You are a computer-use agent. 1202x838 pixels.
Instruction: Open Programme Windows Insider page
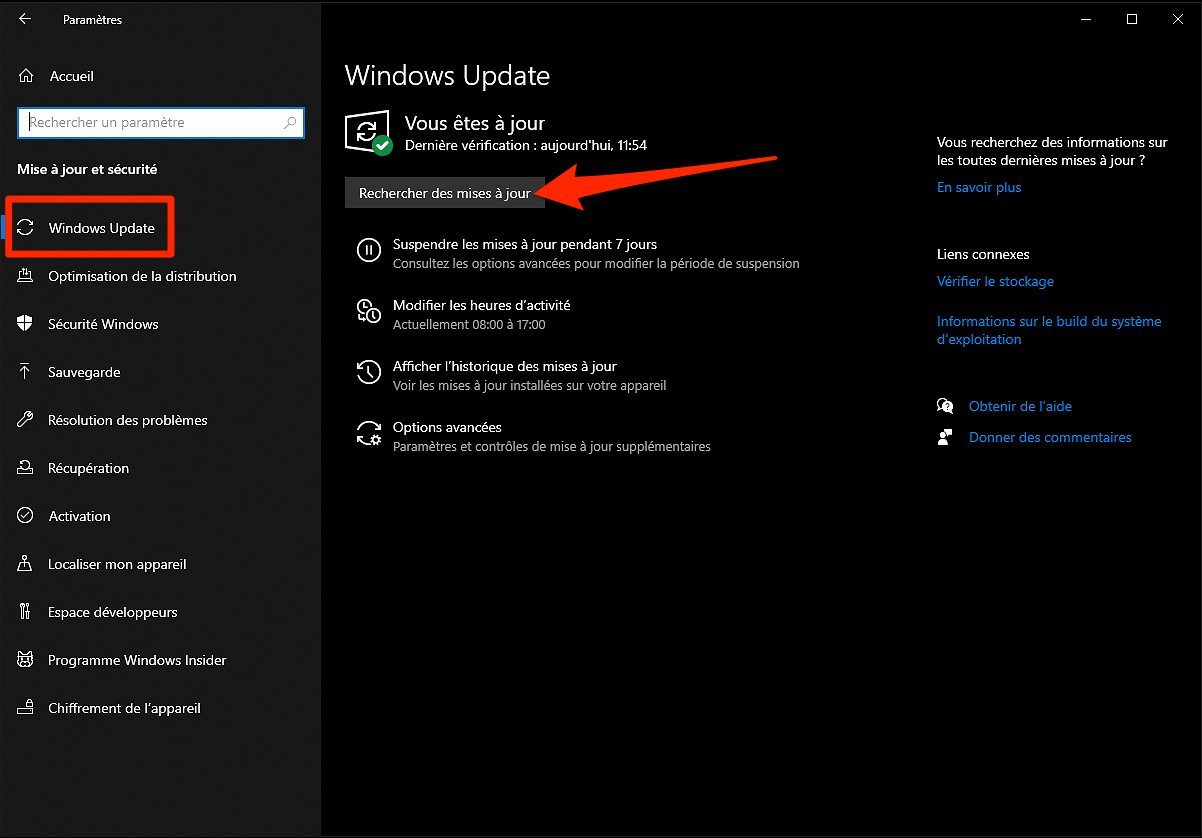[x=137, y=660]
